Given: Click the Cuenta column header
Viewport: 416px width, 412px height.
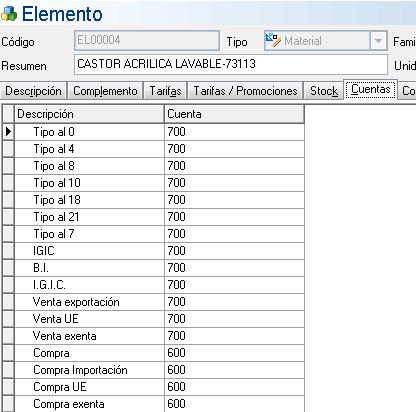Looking at the screenshot, I should click(234, 114).
